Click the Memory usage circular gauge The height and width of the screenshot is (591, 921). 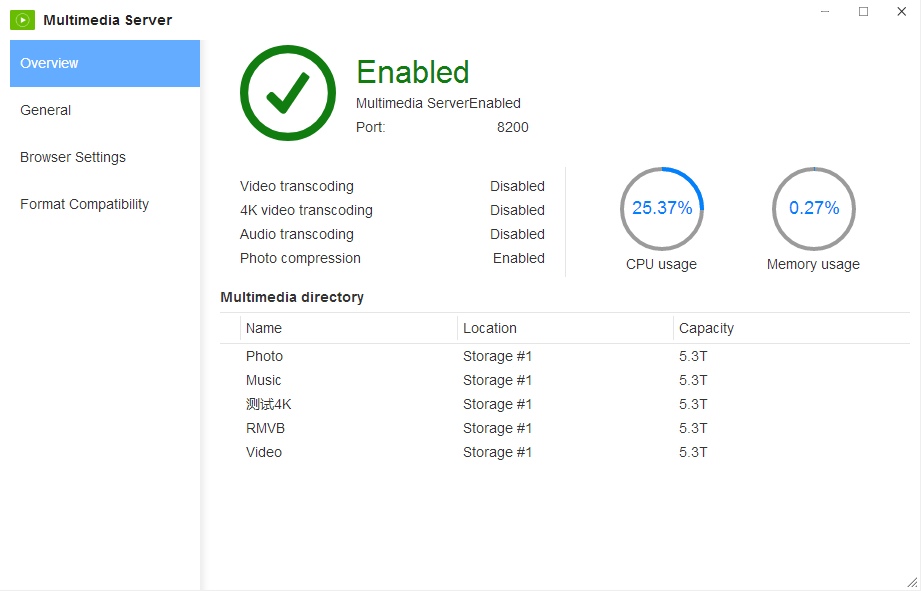tap(814, 208)
